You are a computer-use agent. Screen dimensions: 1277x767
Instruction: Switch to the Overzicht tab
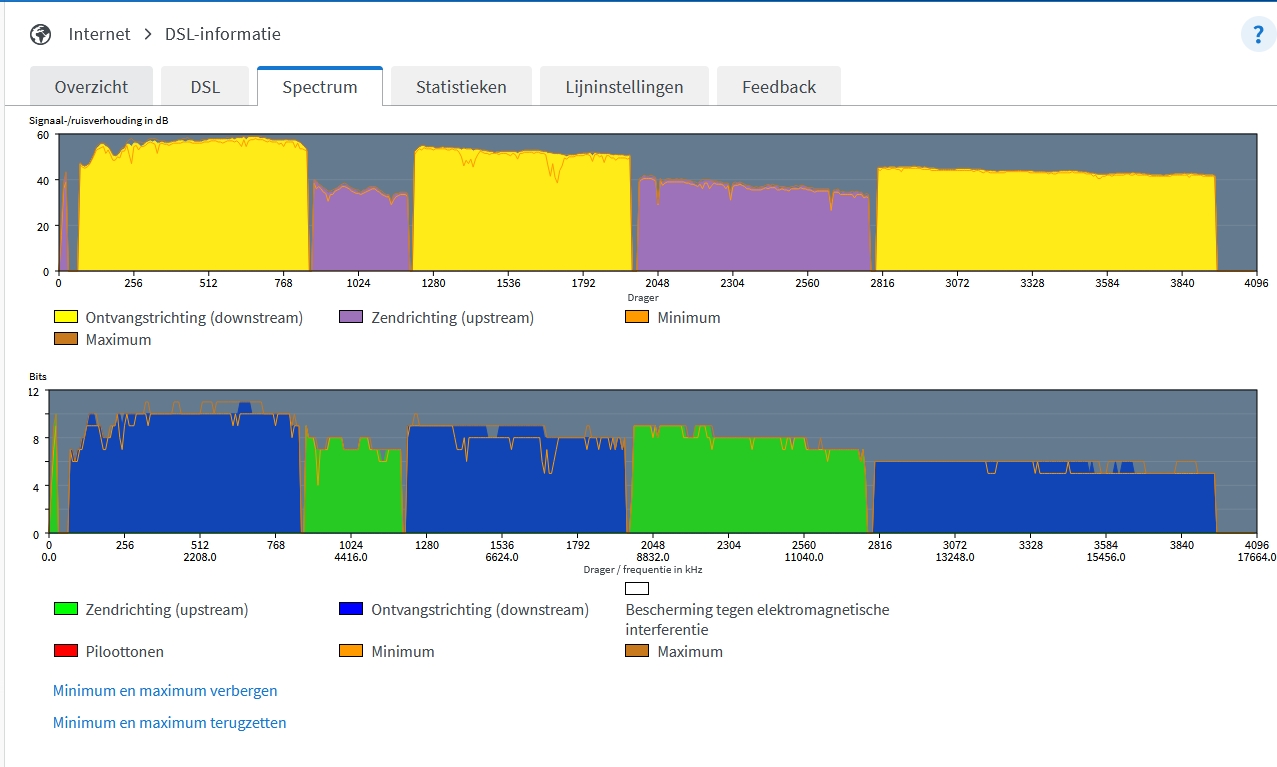91,87
